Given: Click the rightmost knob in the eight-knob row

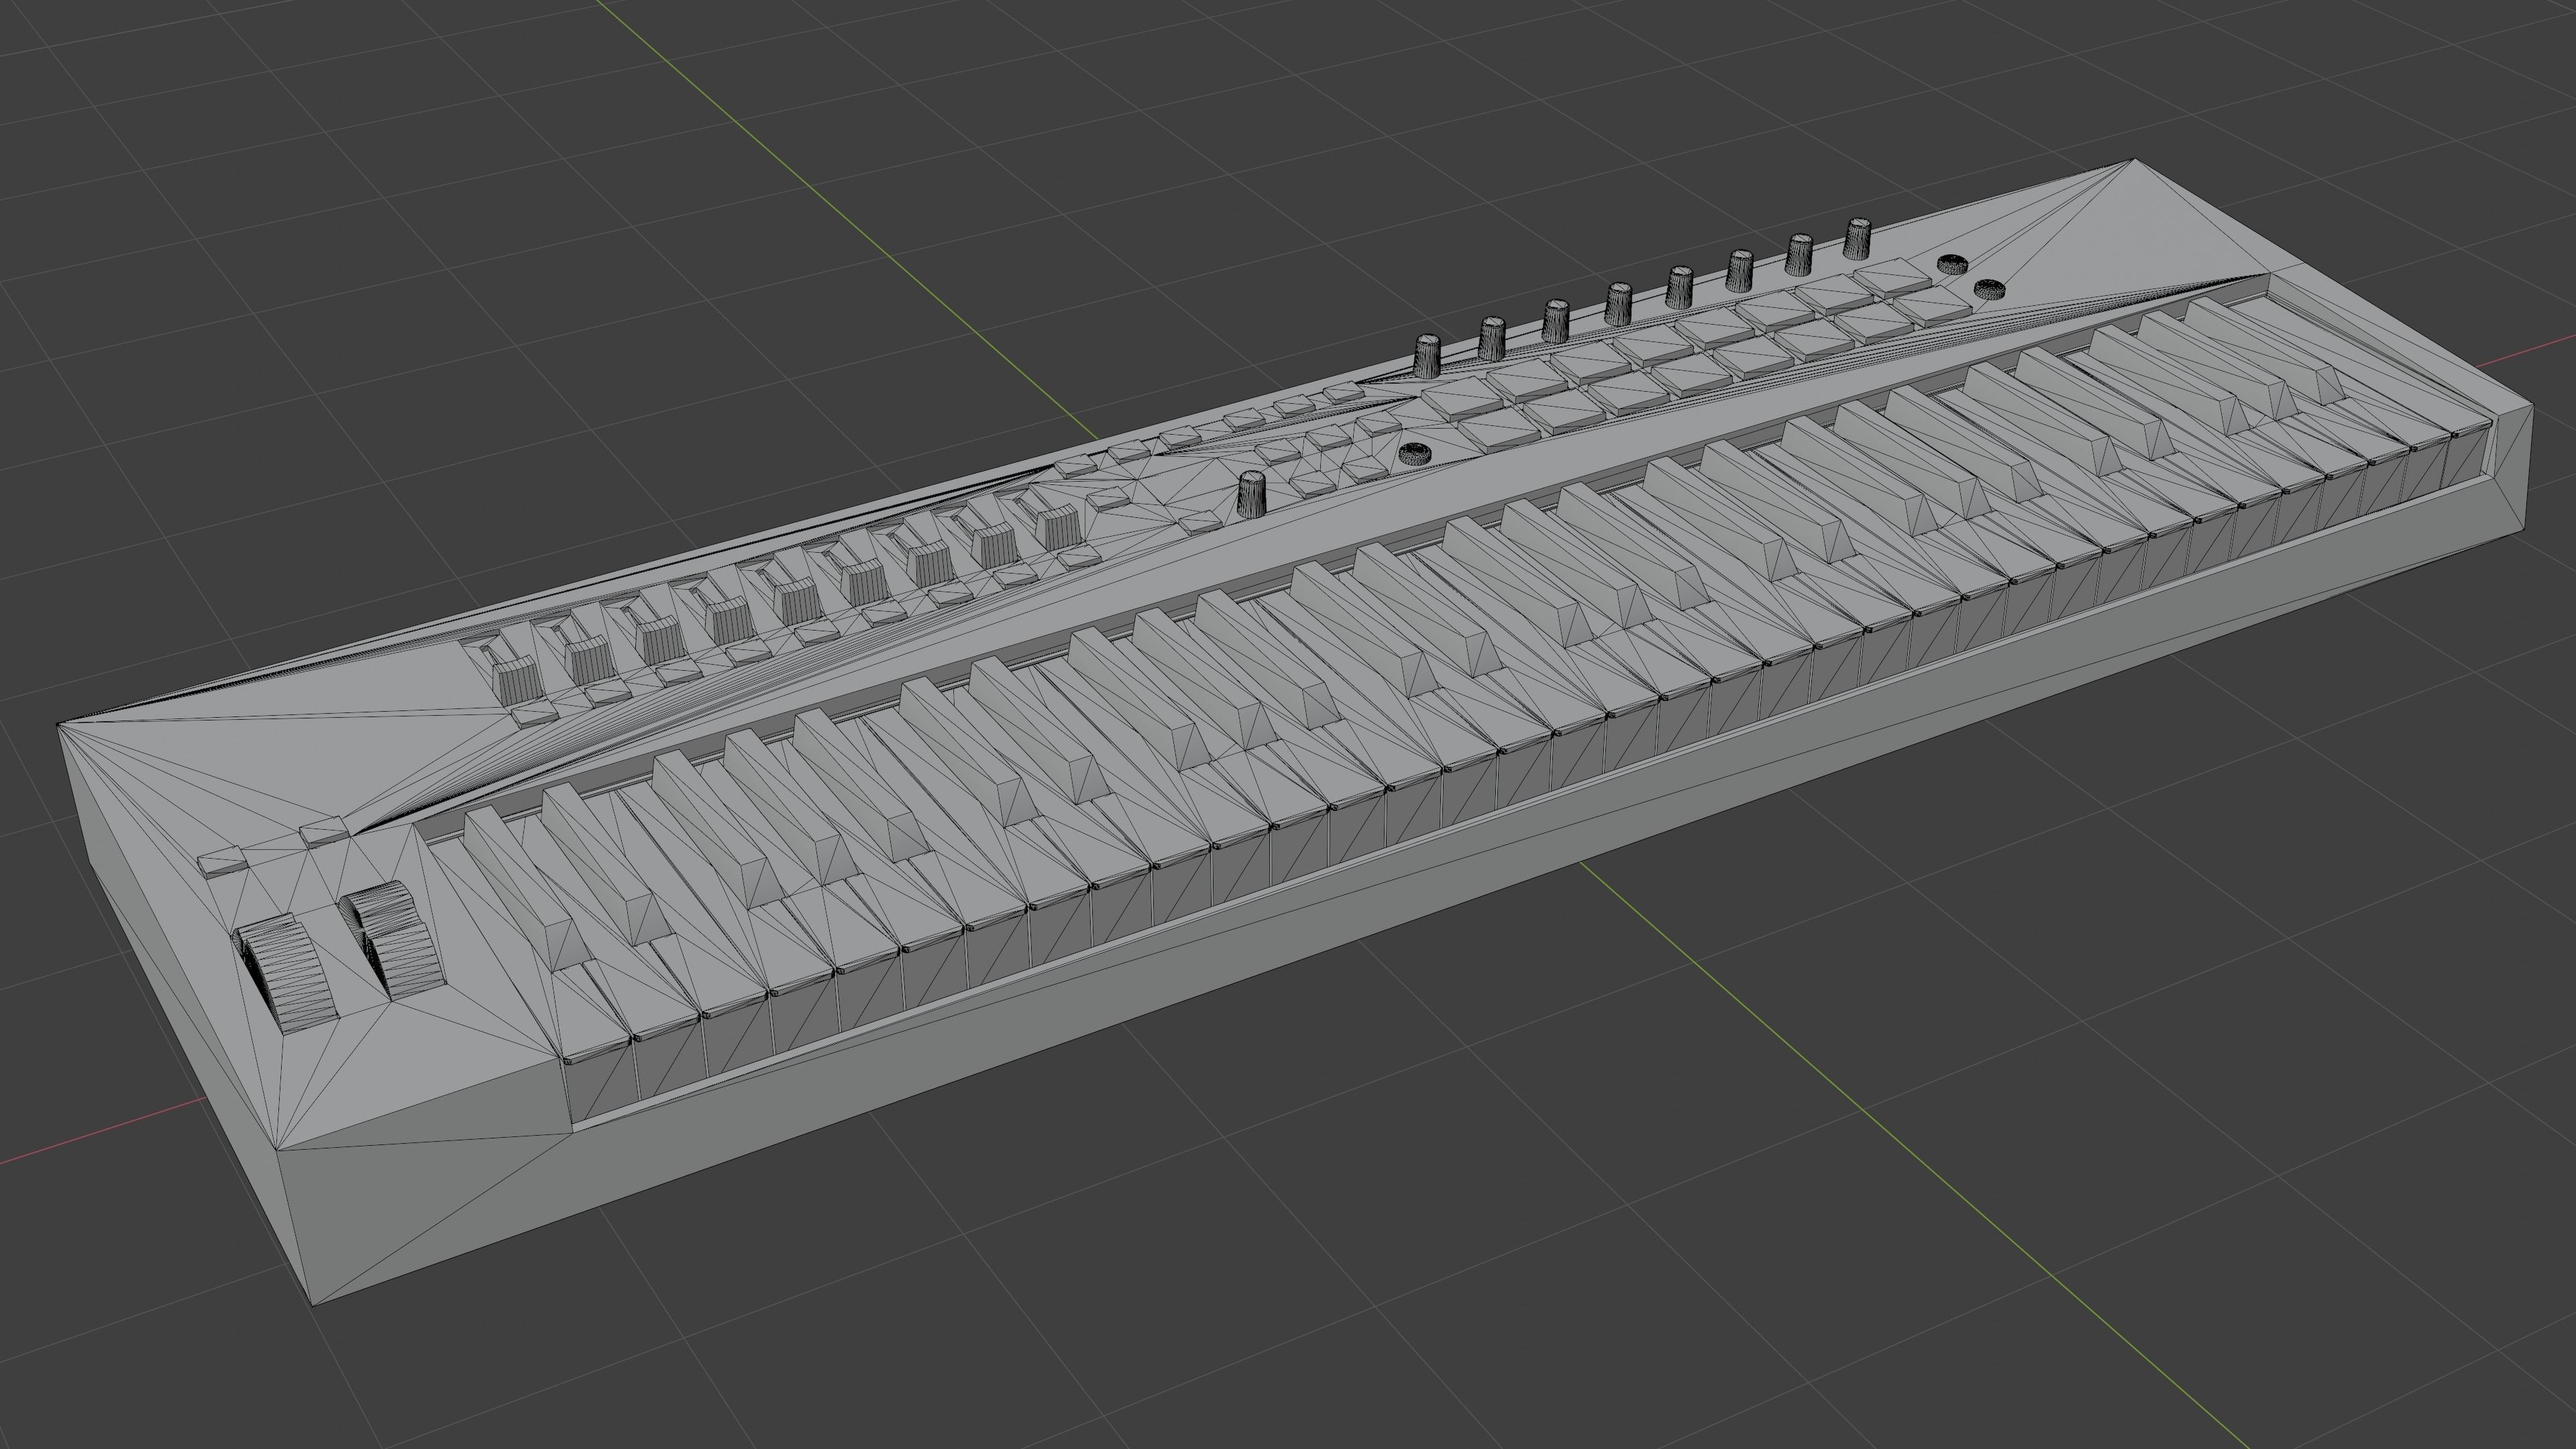Looking at the screenshot, I should tap(1858, 238).
